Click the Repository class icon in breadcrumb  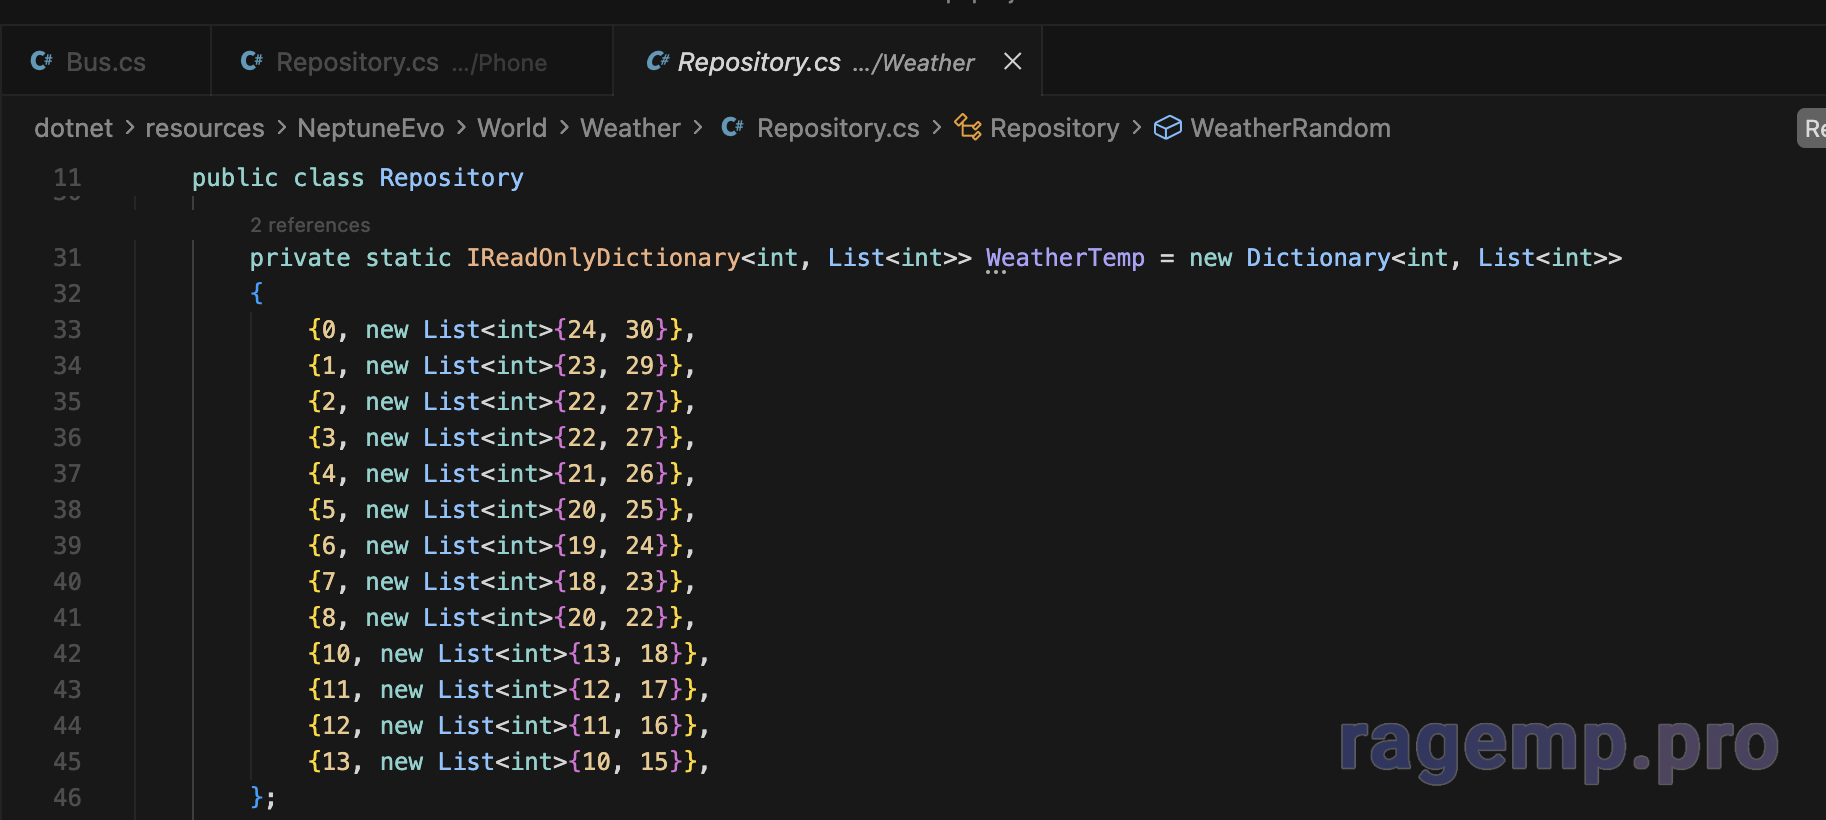967,128
